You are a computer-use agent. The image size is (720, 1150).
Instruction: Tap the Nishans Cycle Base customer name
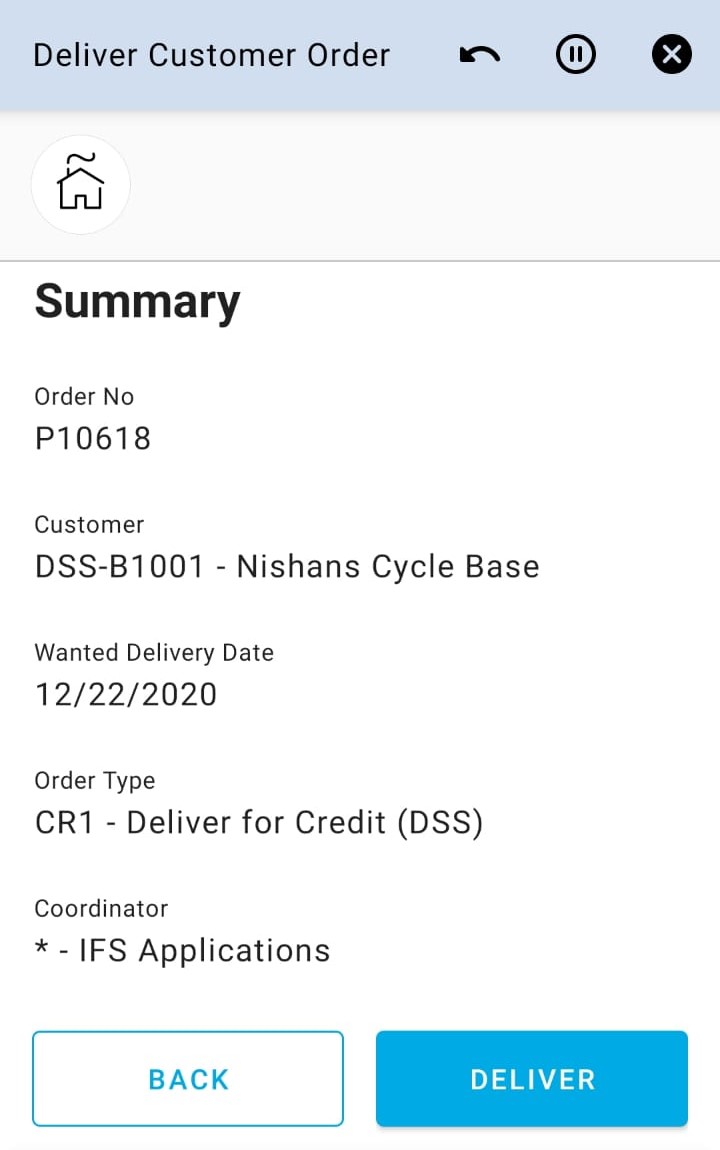pyautogui.click(x=388, y=567)
